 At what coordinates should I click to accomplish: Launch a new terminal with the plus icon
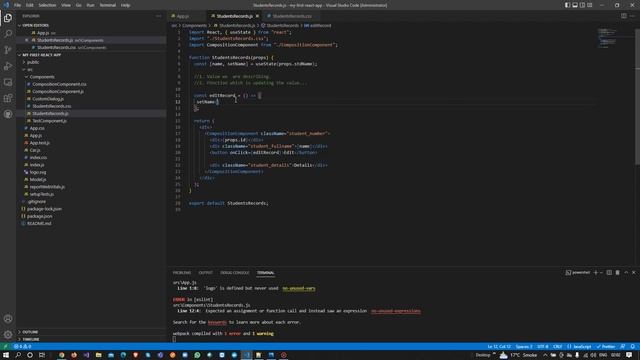[596, 272]
